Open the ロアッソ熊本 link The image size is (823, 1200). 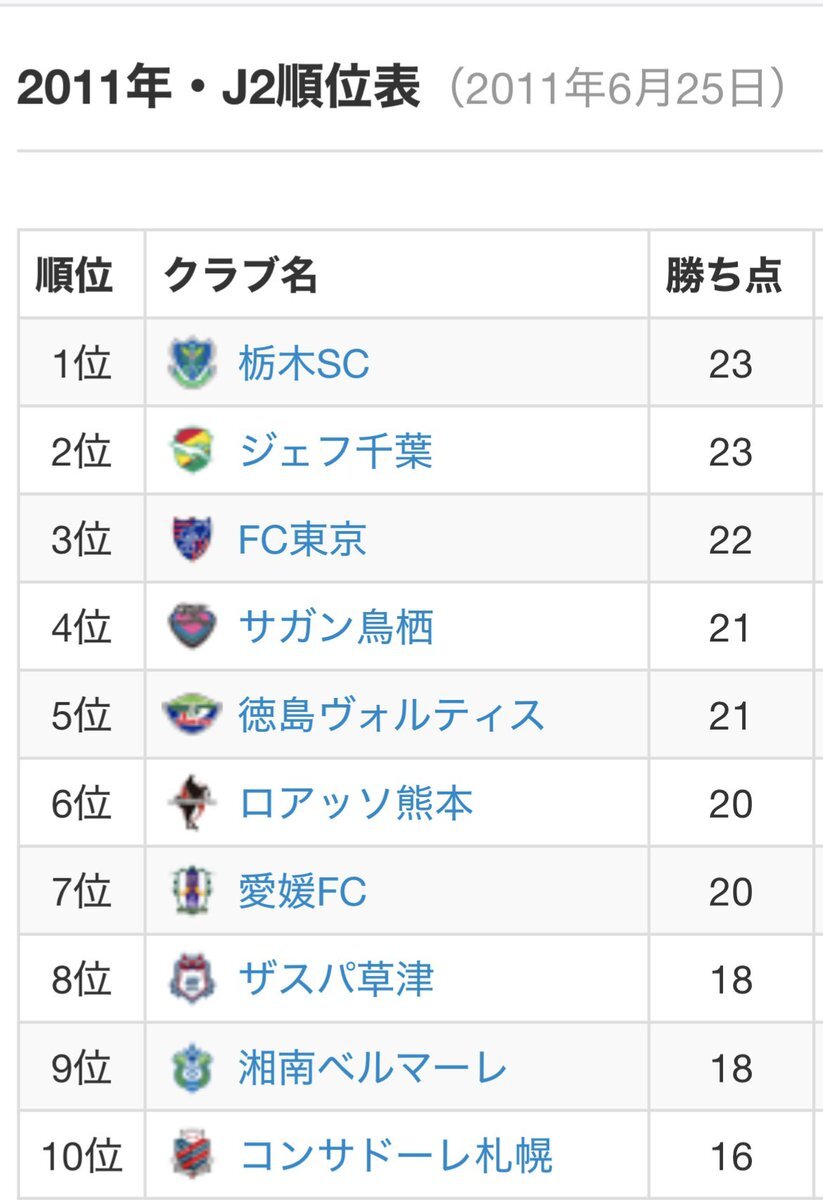[355, 804]
